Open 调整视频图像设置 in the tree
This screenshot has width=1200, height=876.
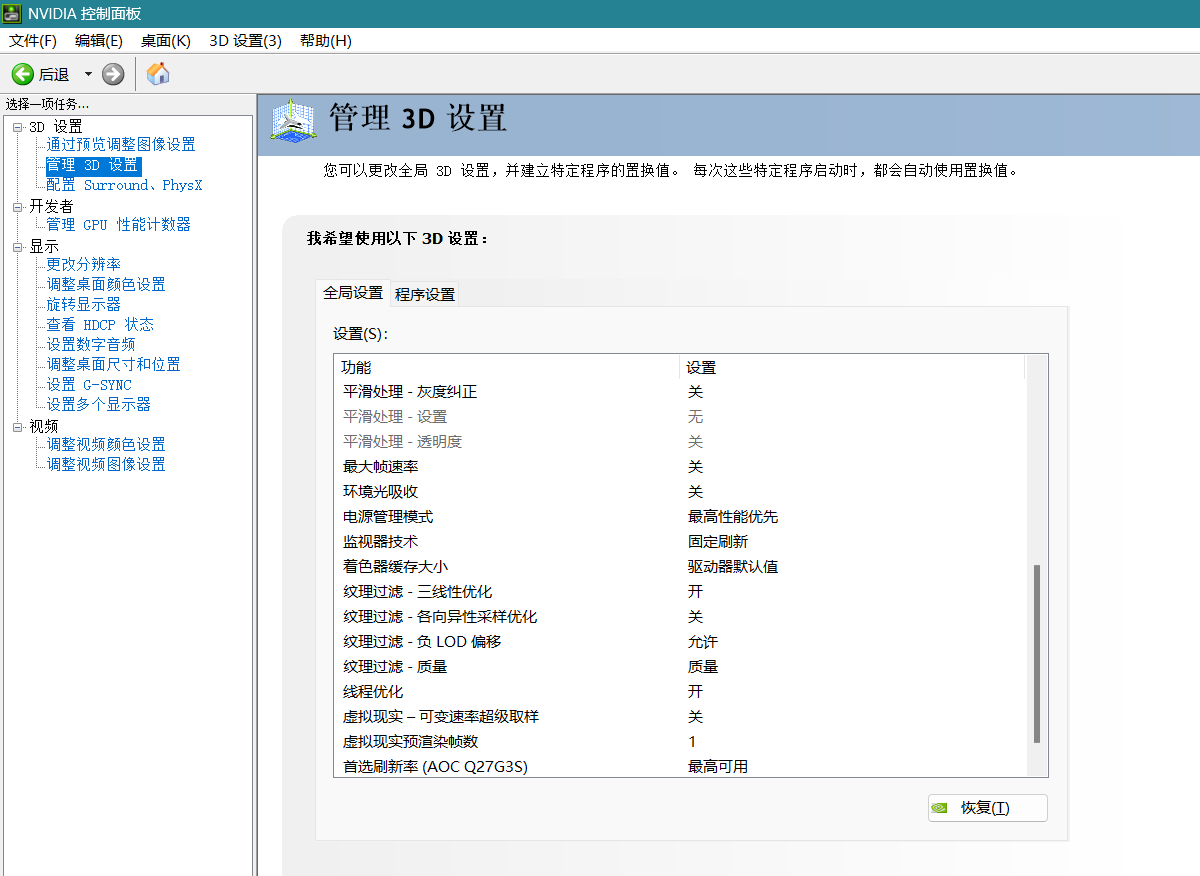point(106,465)
